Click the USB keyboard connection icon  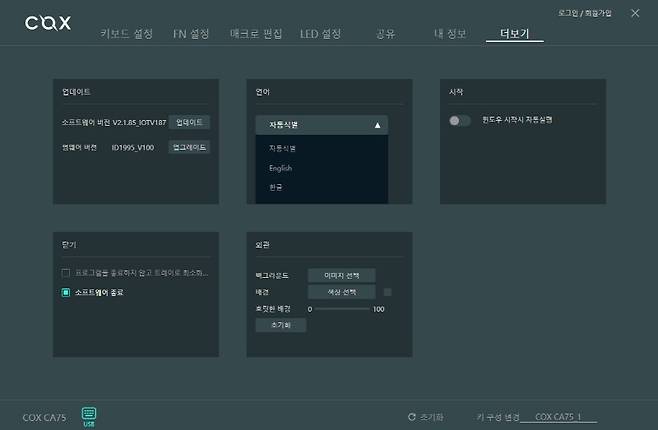click(x=88, y=415)
